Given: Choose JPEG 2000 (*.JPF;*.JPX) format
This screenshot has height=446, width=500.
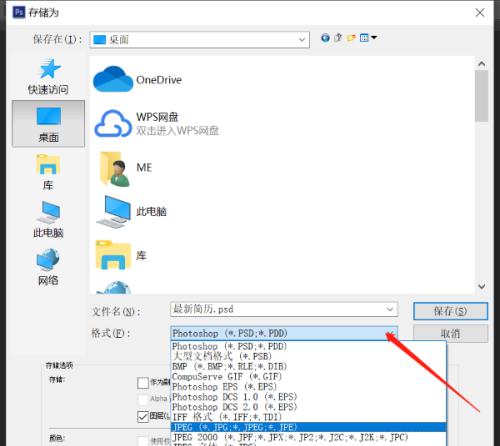Looking at the screenshot, I should point(308,437).
